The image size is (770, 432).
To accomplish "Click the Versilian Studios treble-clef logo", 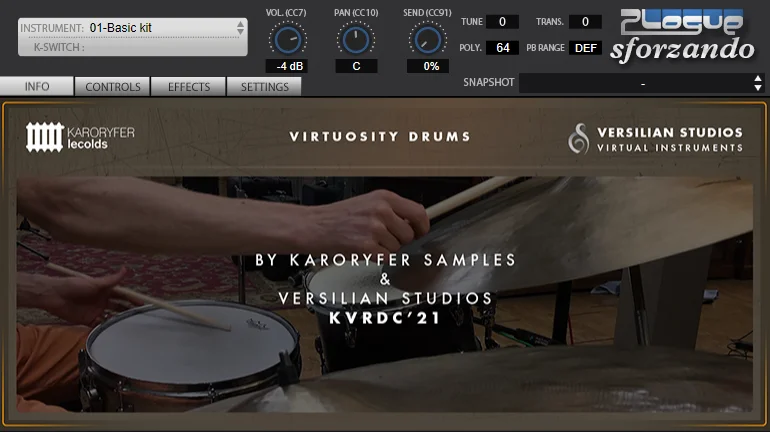I will [578, 138].
